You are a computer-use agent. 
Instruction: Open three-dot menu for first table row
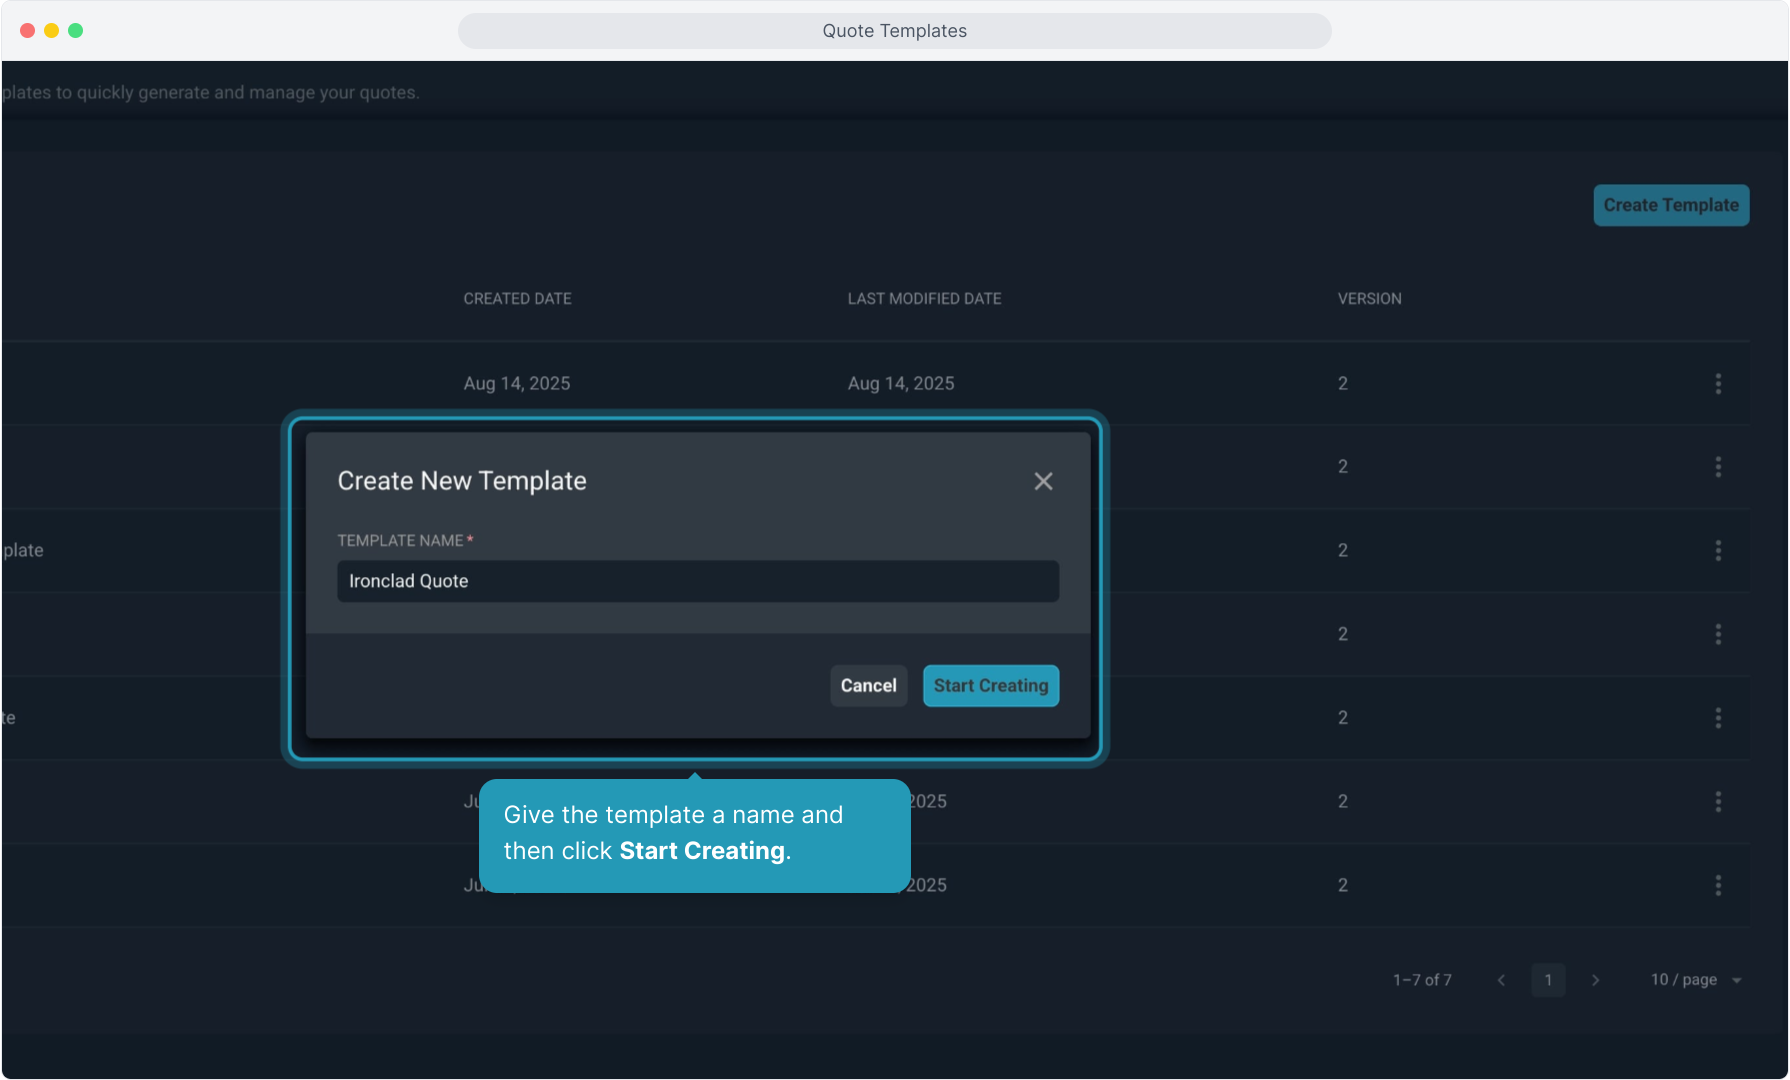point(1718,384)
